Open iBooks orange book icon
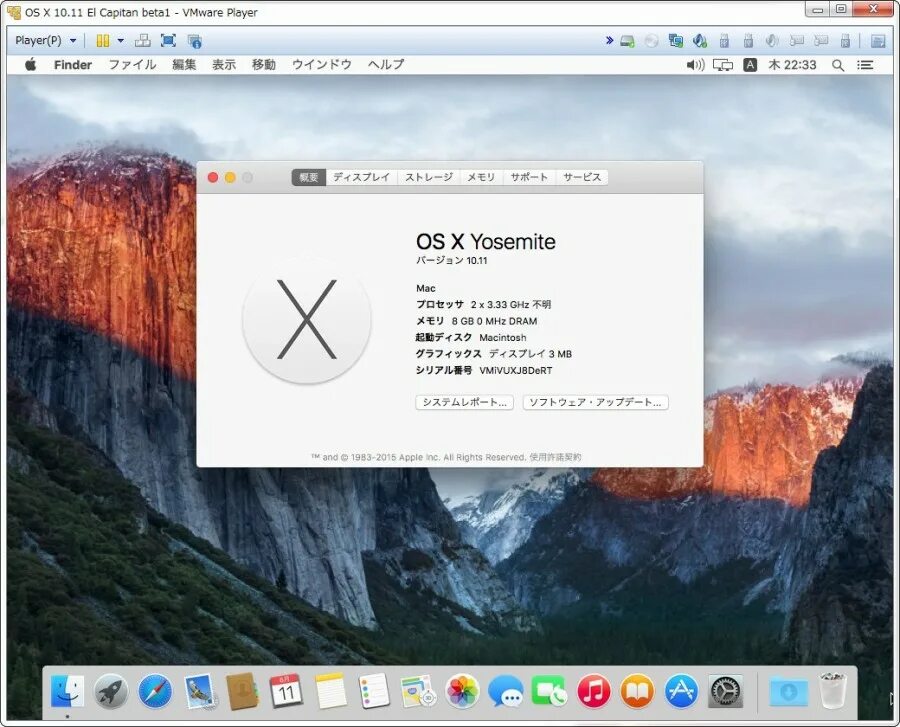The image size is (900, 727). (637, 691)
